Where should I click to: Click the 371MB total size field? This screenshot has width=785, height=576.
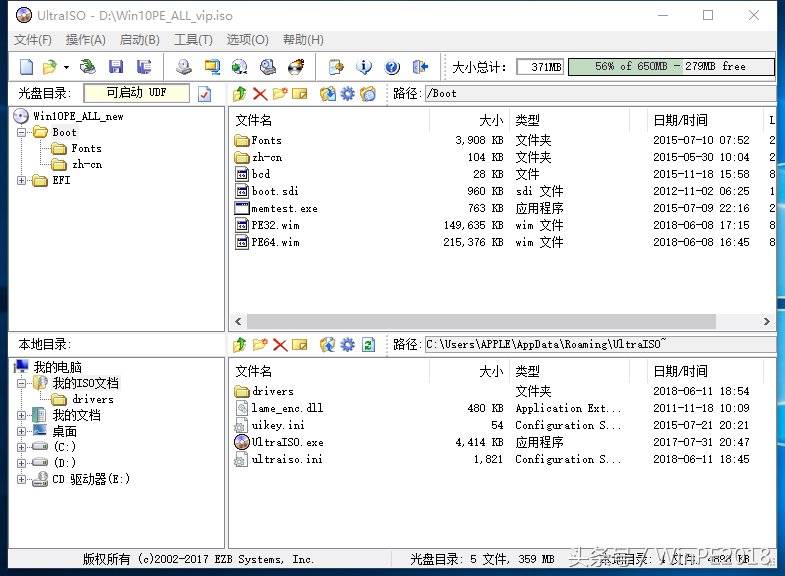click(540, 67)
